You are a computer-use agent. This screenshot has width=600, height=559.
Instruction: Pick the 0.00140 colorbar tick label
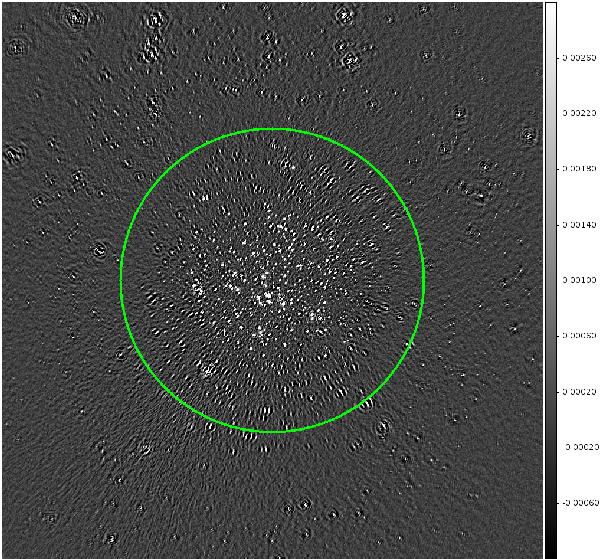tap(582, 226)
